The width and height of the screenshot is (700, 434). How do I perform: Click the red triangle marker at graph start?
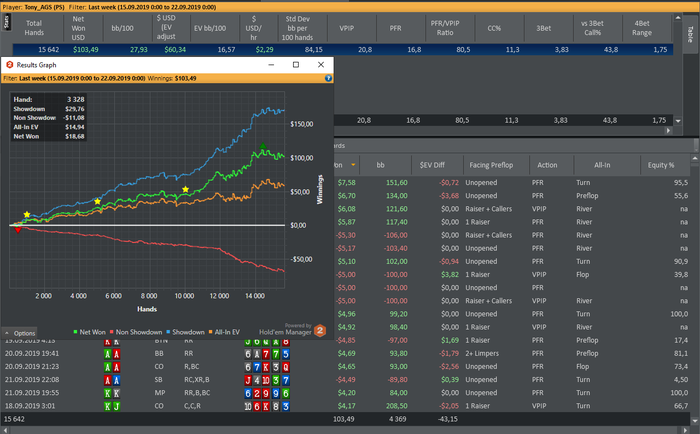[x=17, y=229]
